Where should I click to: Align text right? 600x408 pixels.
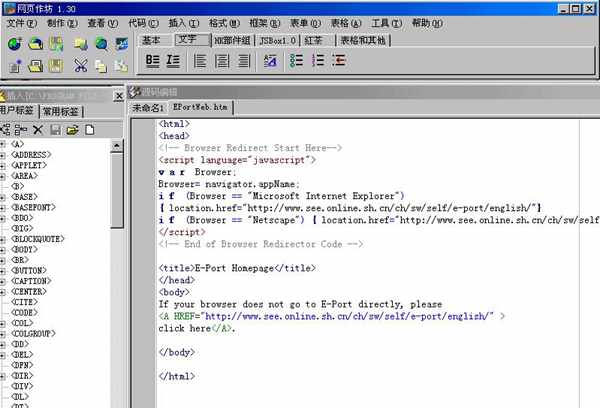pyautogui.click(x=244, y=61)
